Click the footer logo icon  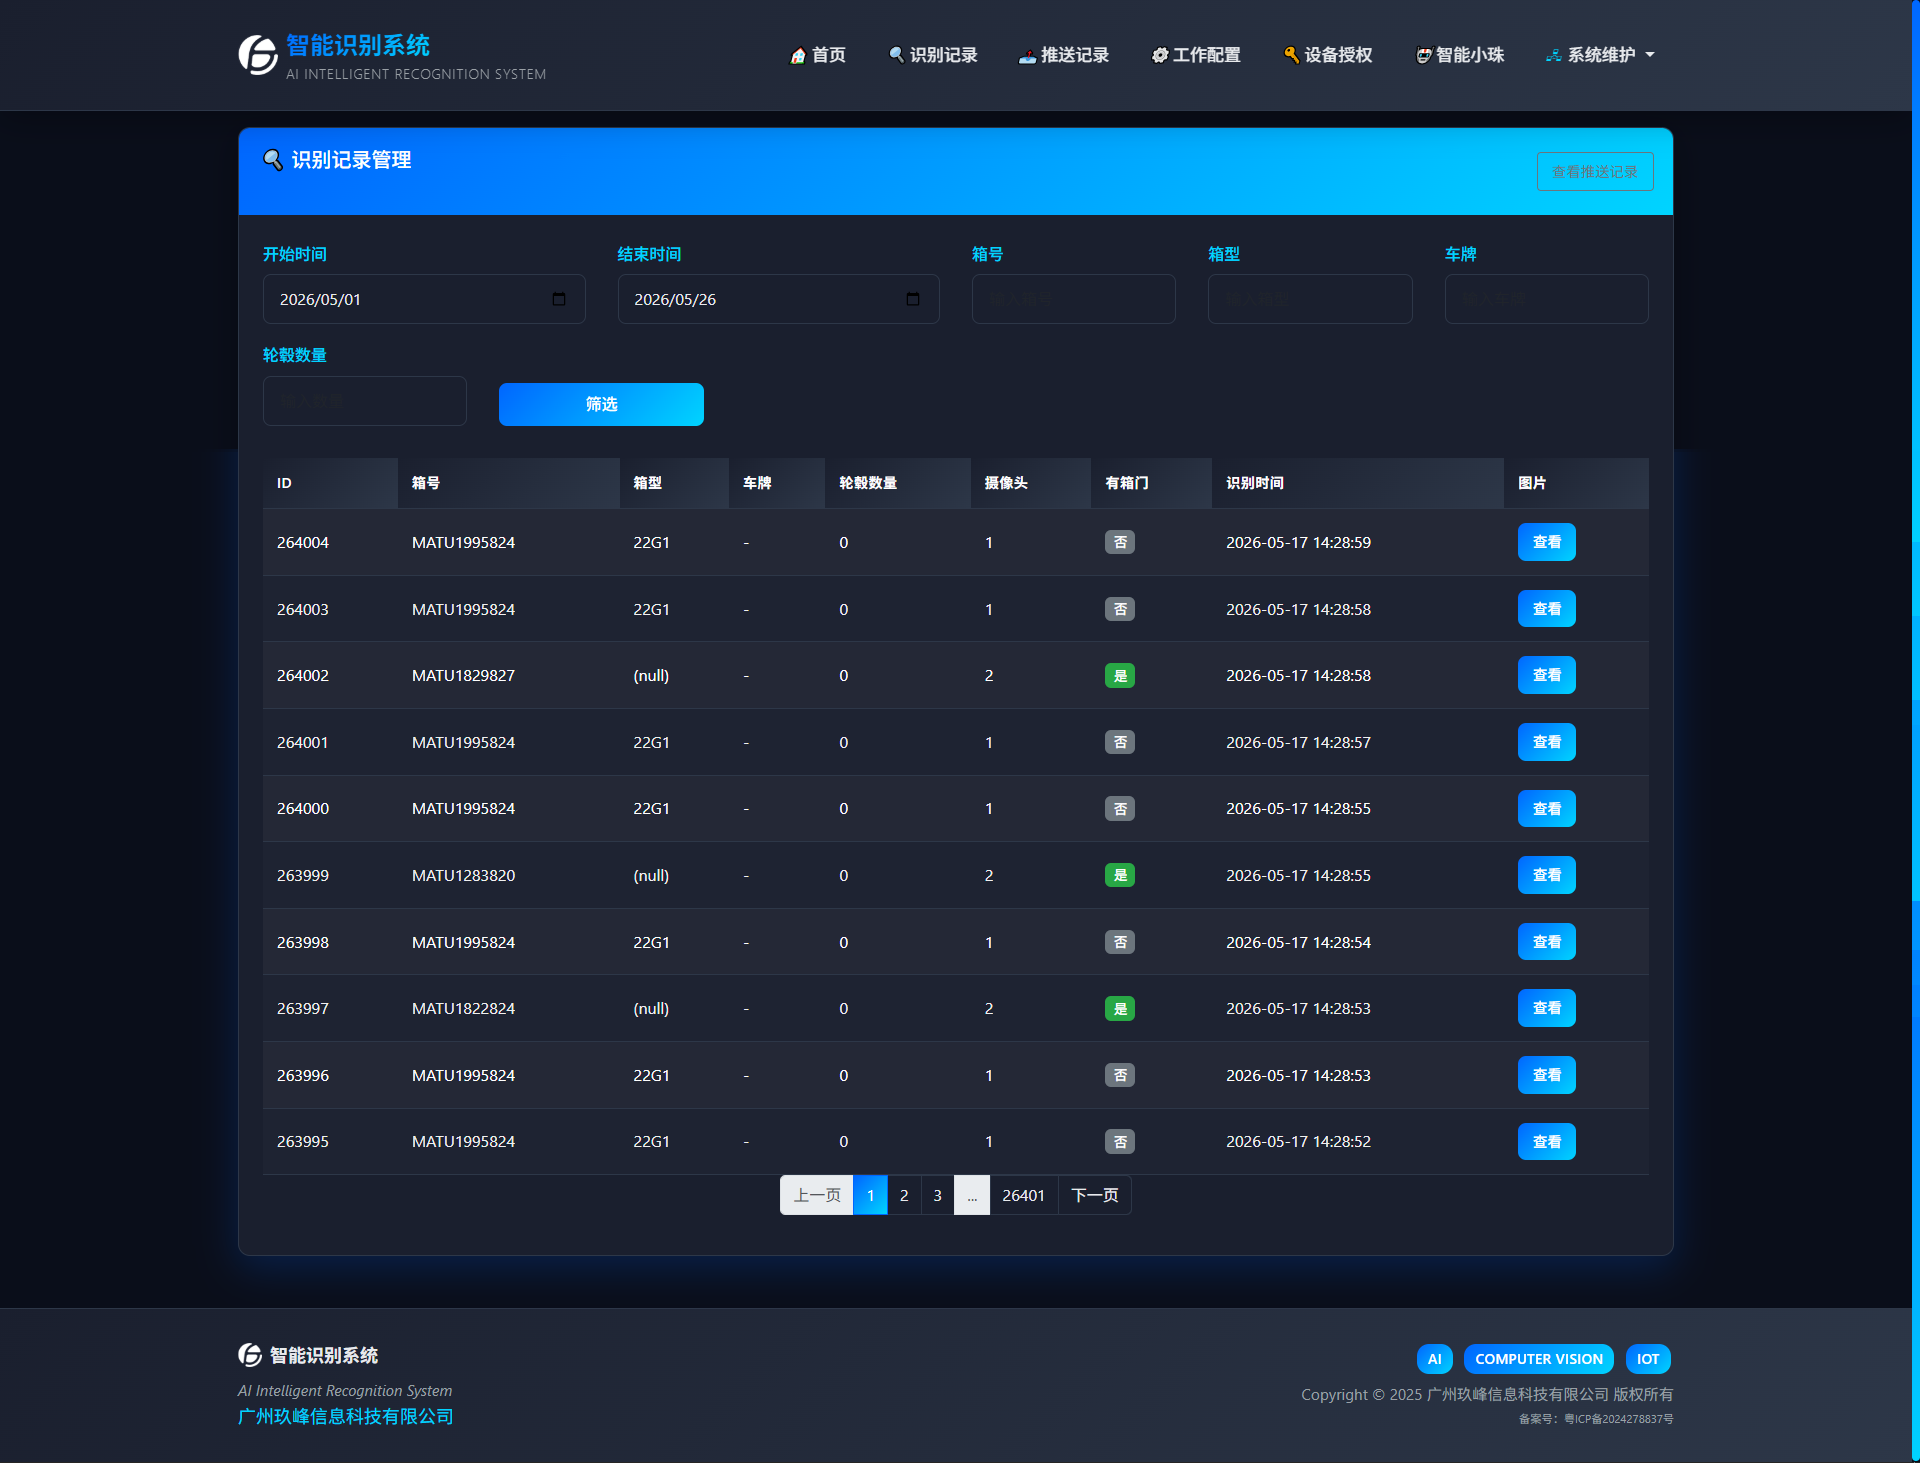point(250,1355)
